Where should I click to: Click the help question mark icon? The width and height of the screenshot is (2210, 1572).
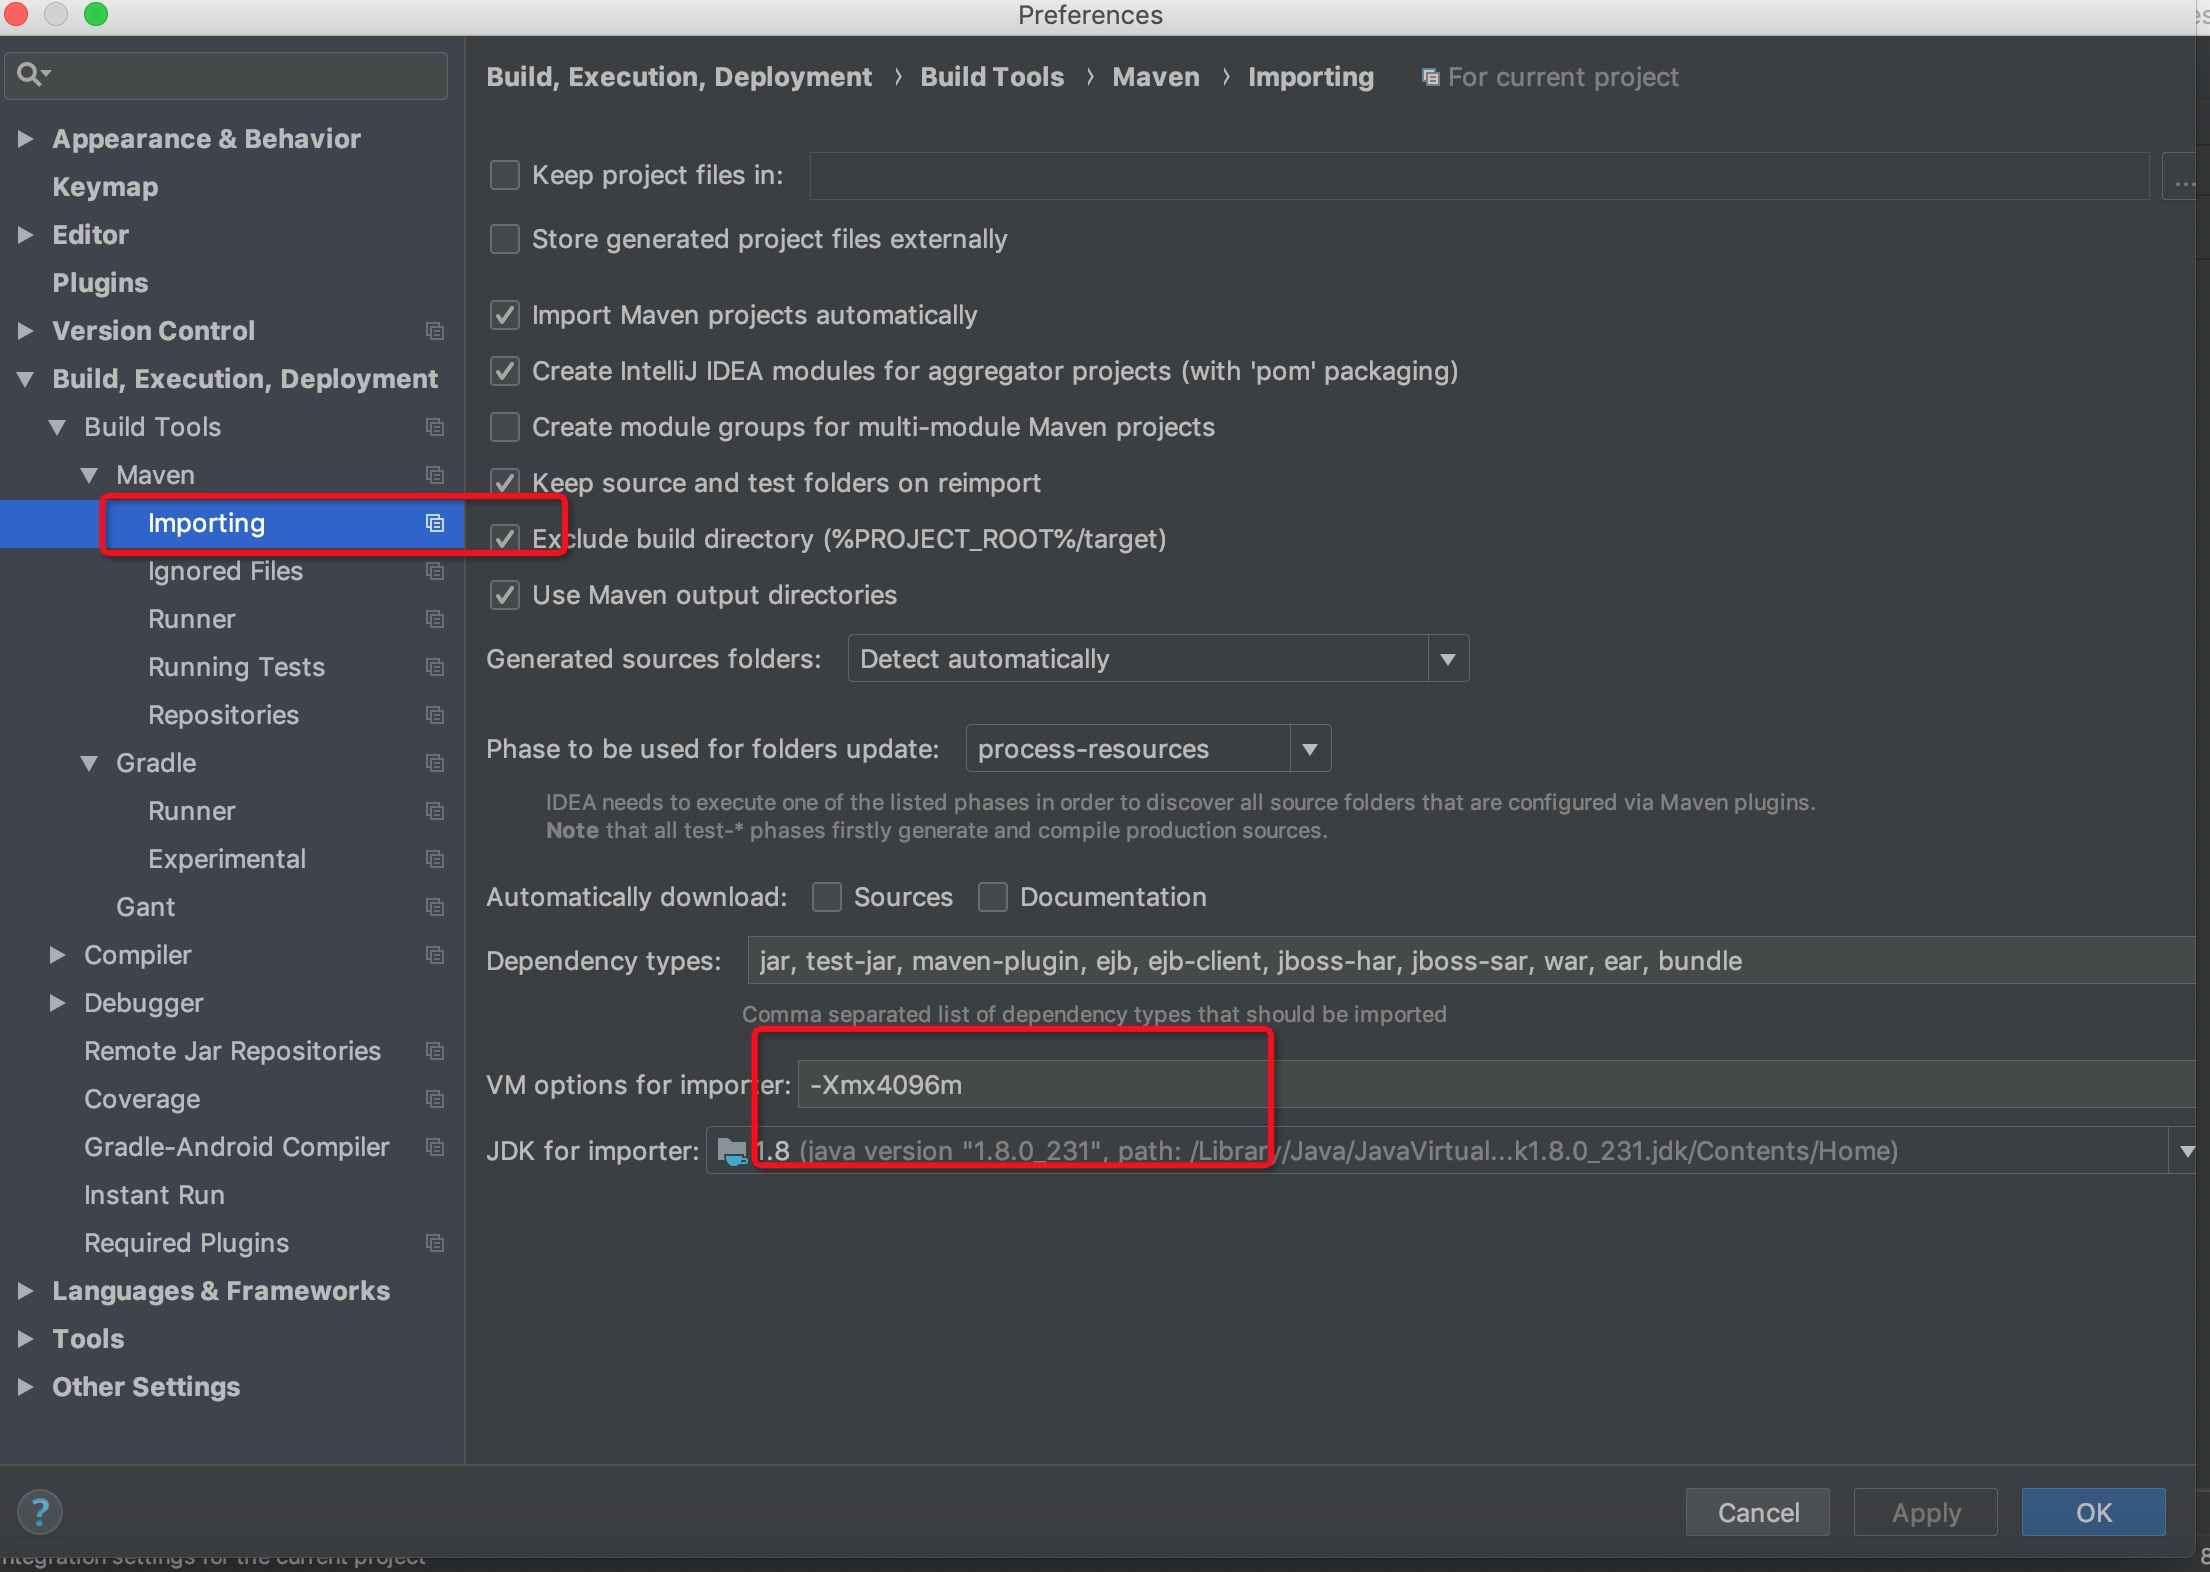point(40,1512)
